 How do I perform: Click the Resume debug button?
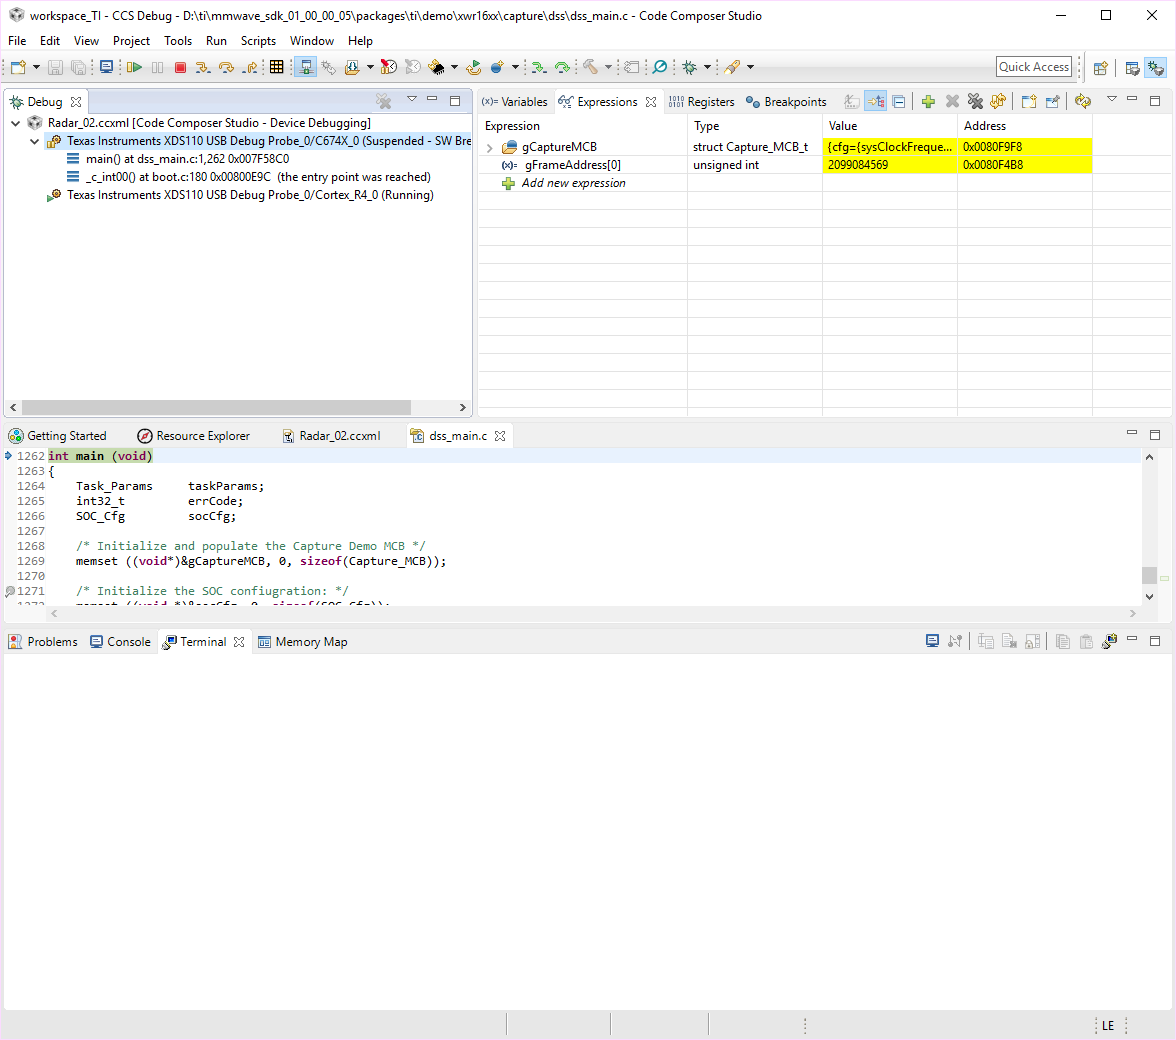(134, 67)
